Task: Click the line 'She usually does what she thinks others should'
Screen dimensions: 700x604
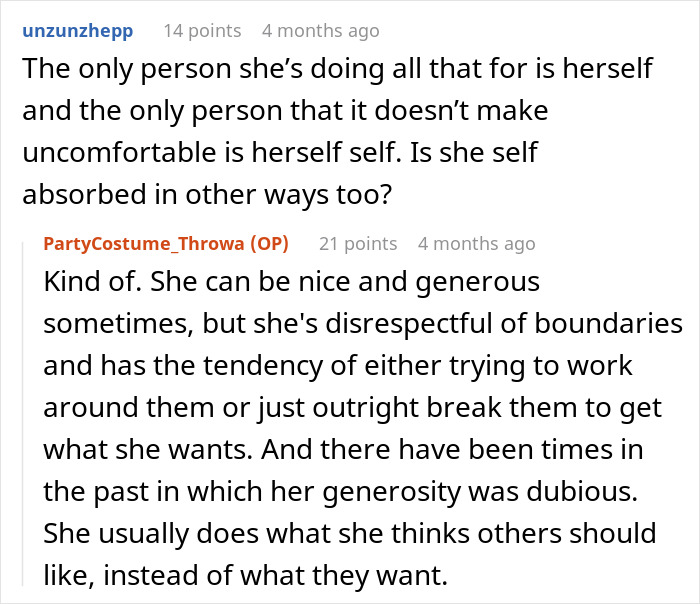Action: tap(350, 533)
